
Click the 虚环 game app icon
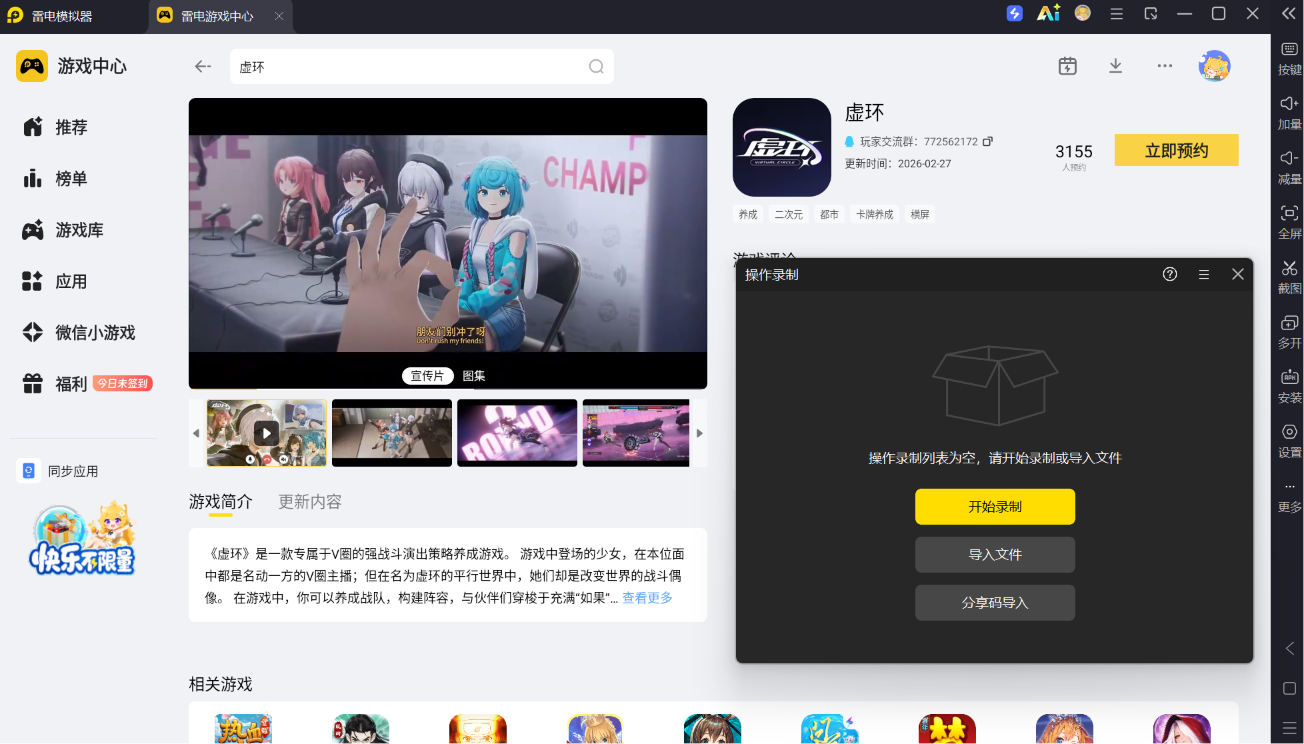782,147
